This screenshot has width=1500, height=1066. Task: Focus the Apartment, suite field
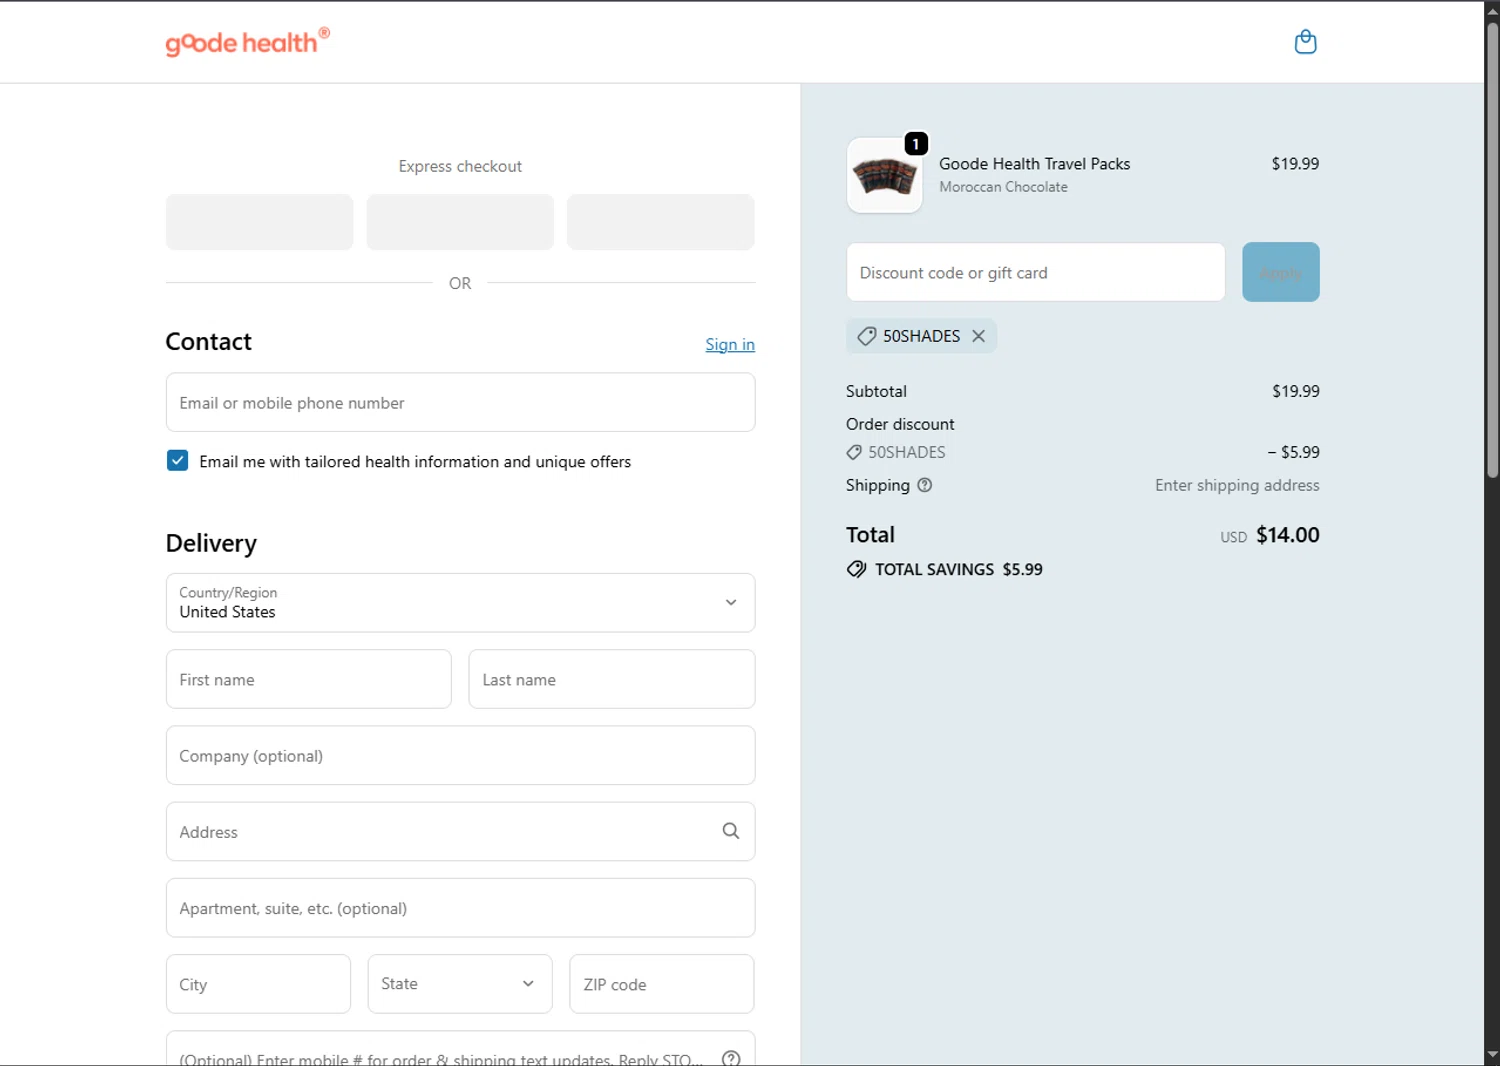click(460, 908)
